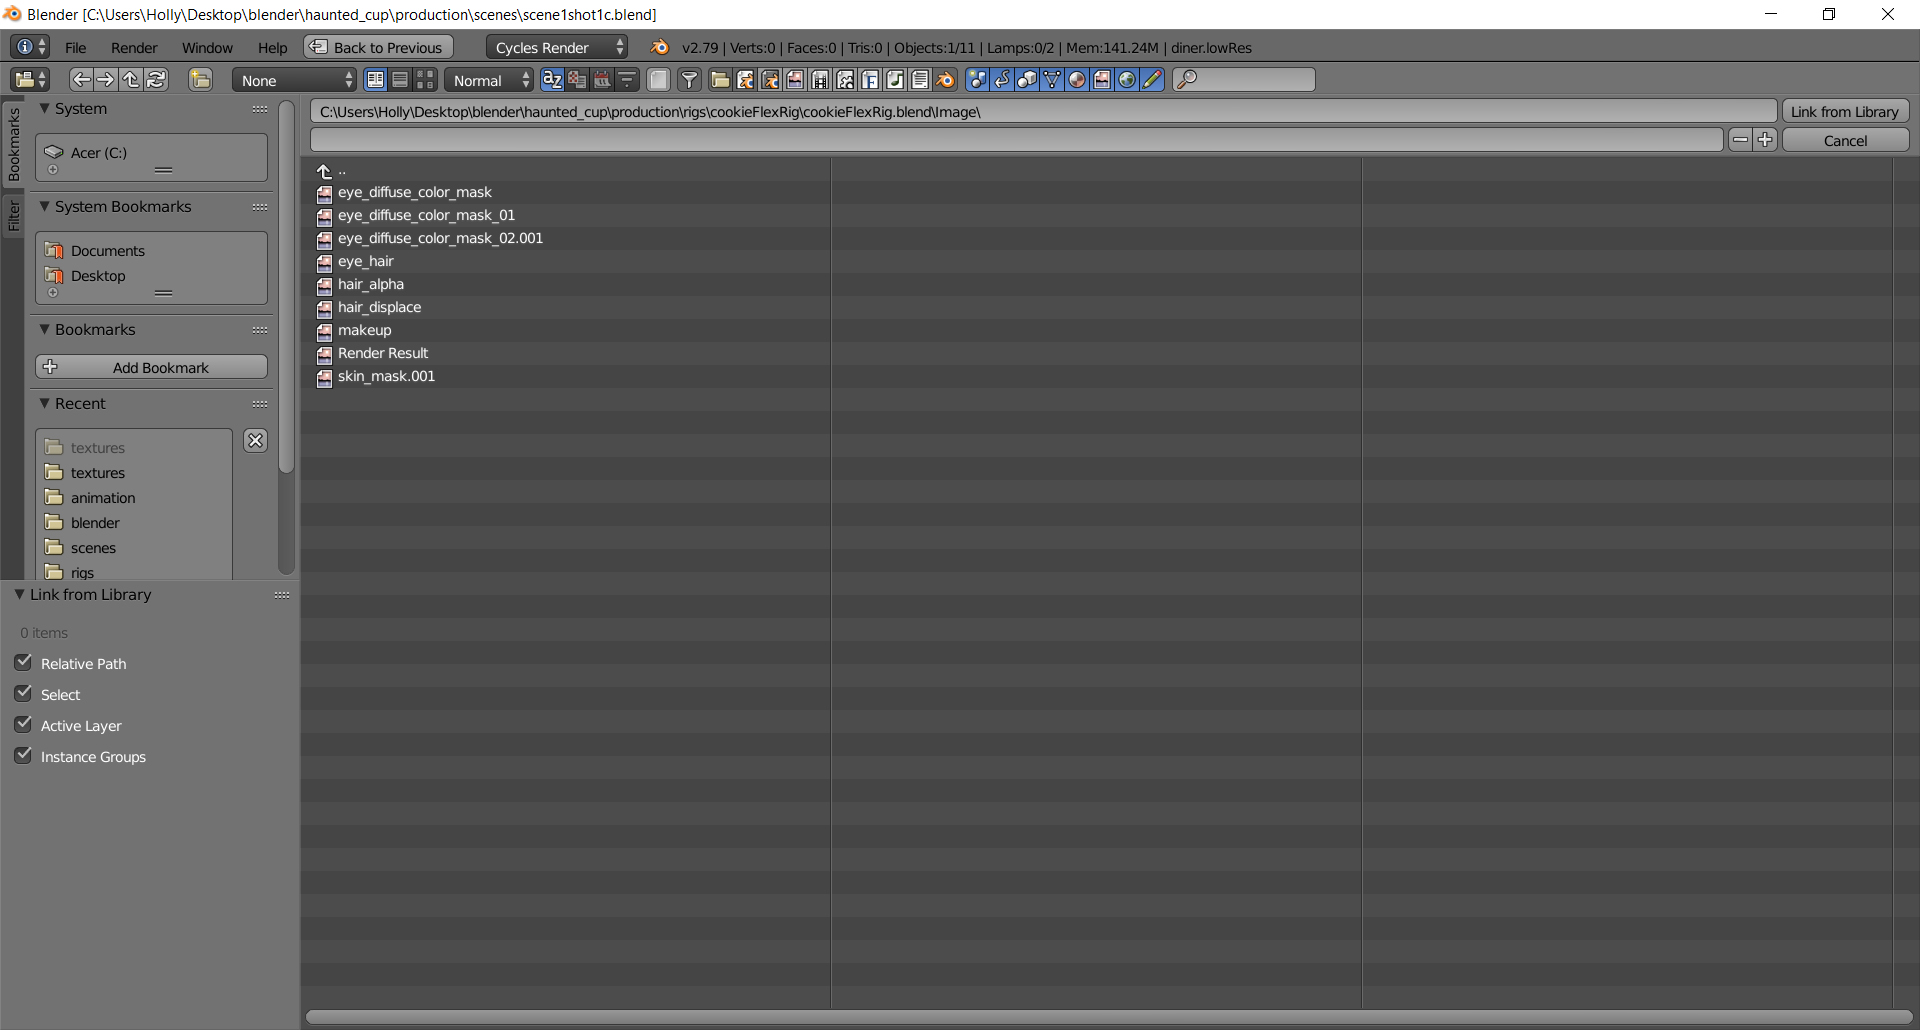Screen dimensions: 1920x1030
Task: Enable the Object datablock filter
Action: (1027, 79)
